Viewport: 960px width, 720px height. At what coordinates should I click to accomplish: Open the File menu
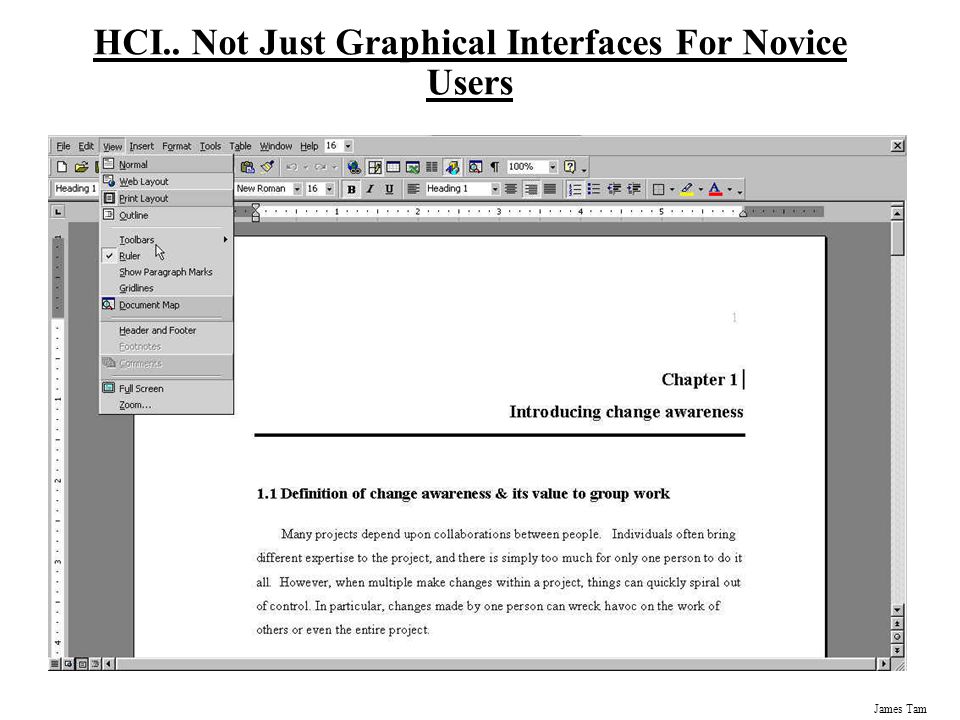63,146
